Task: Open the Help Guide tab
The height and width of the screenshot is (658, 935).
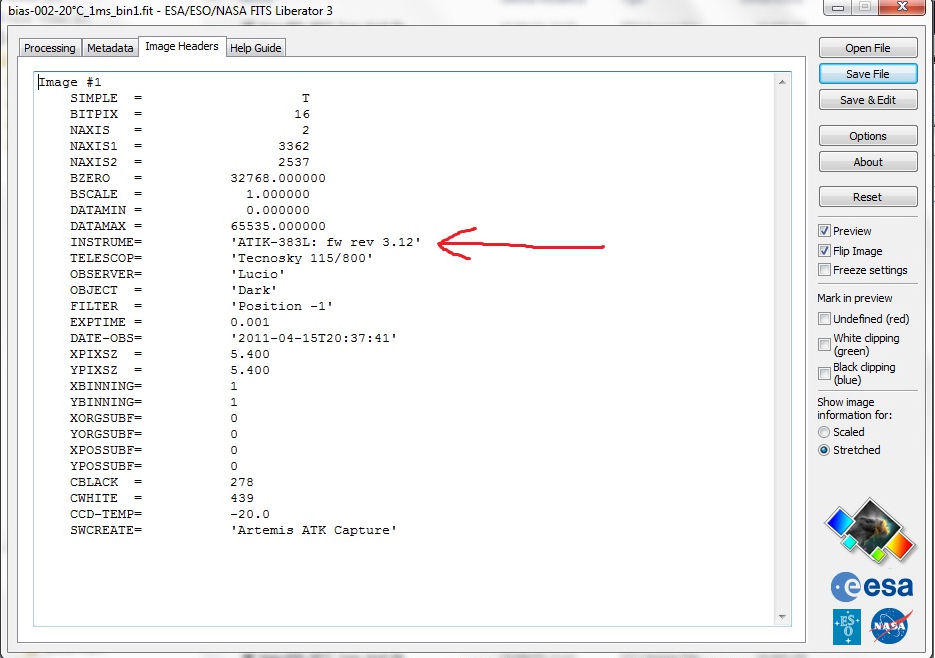Action: (x=255, y=48)
